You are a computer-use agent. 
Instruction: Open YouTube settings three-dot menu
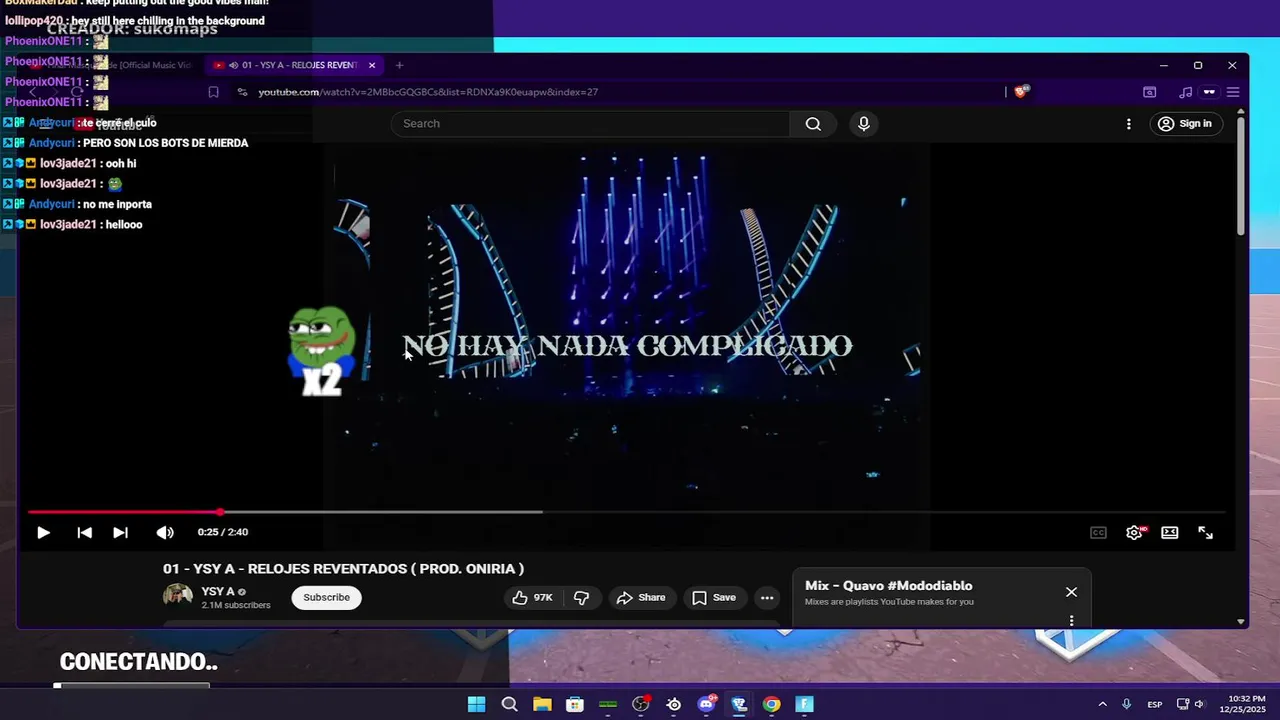pyautogui.click(x=1129, y=124)
